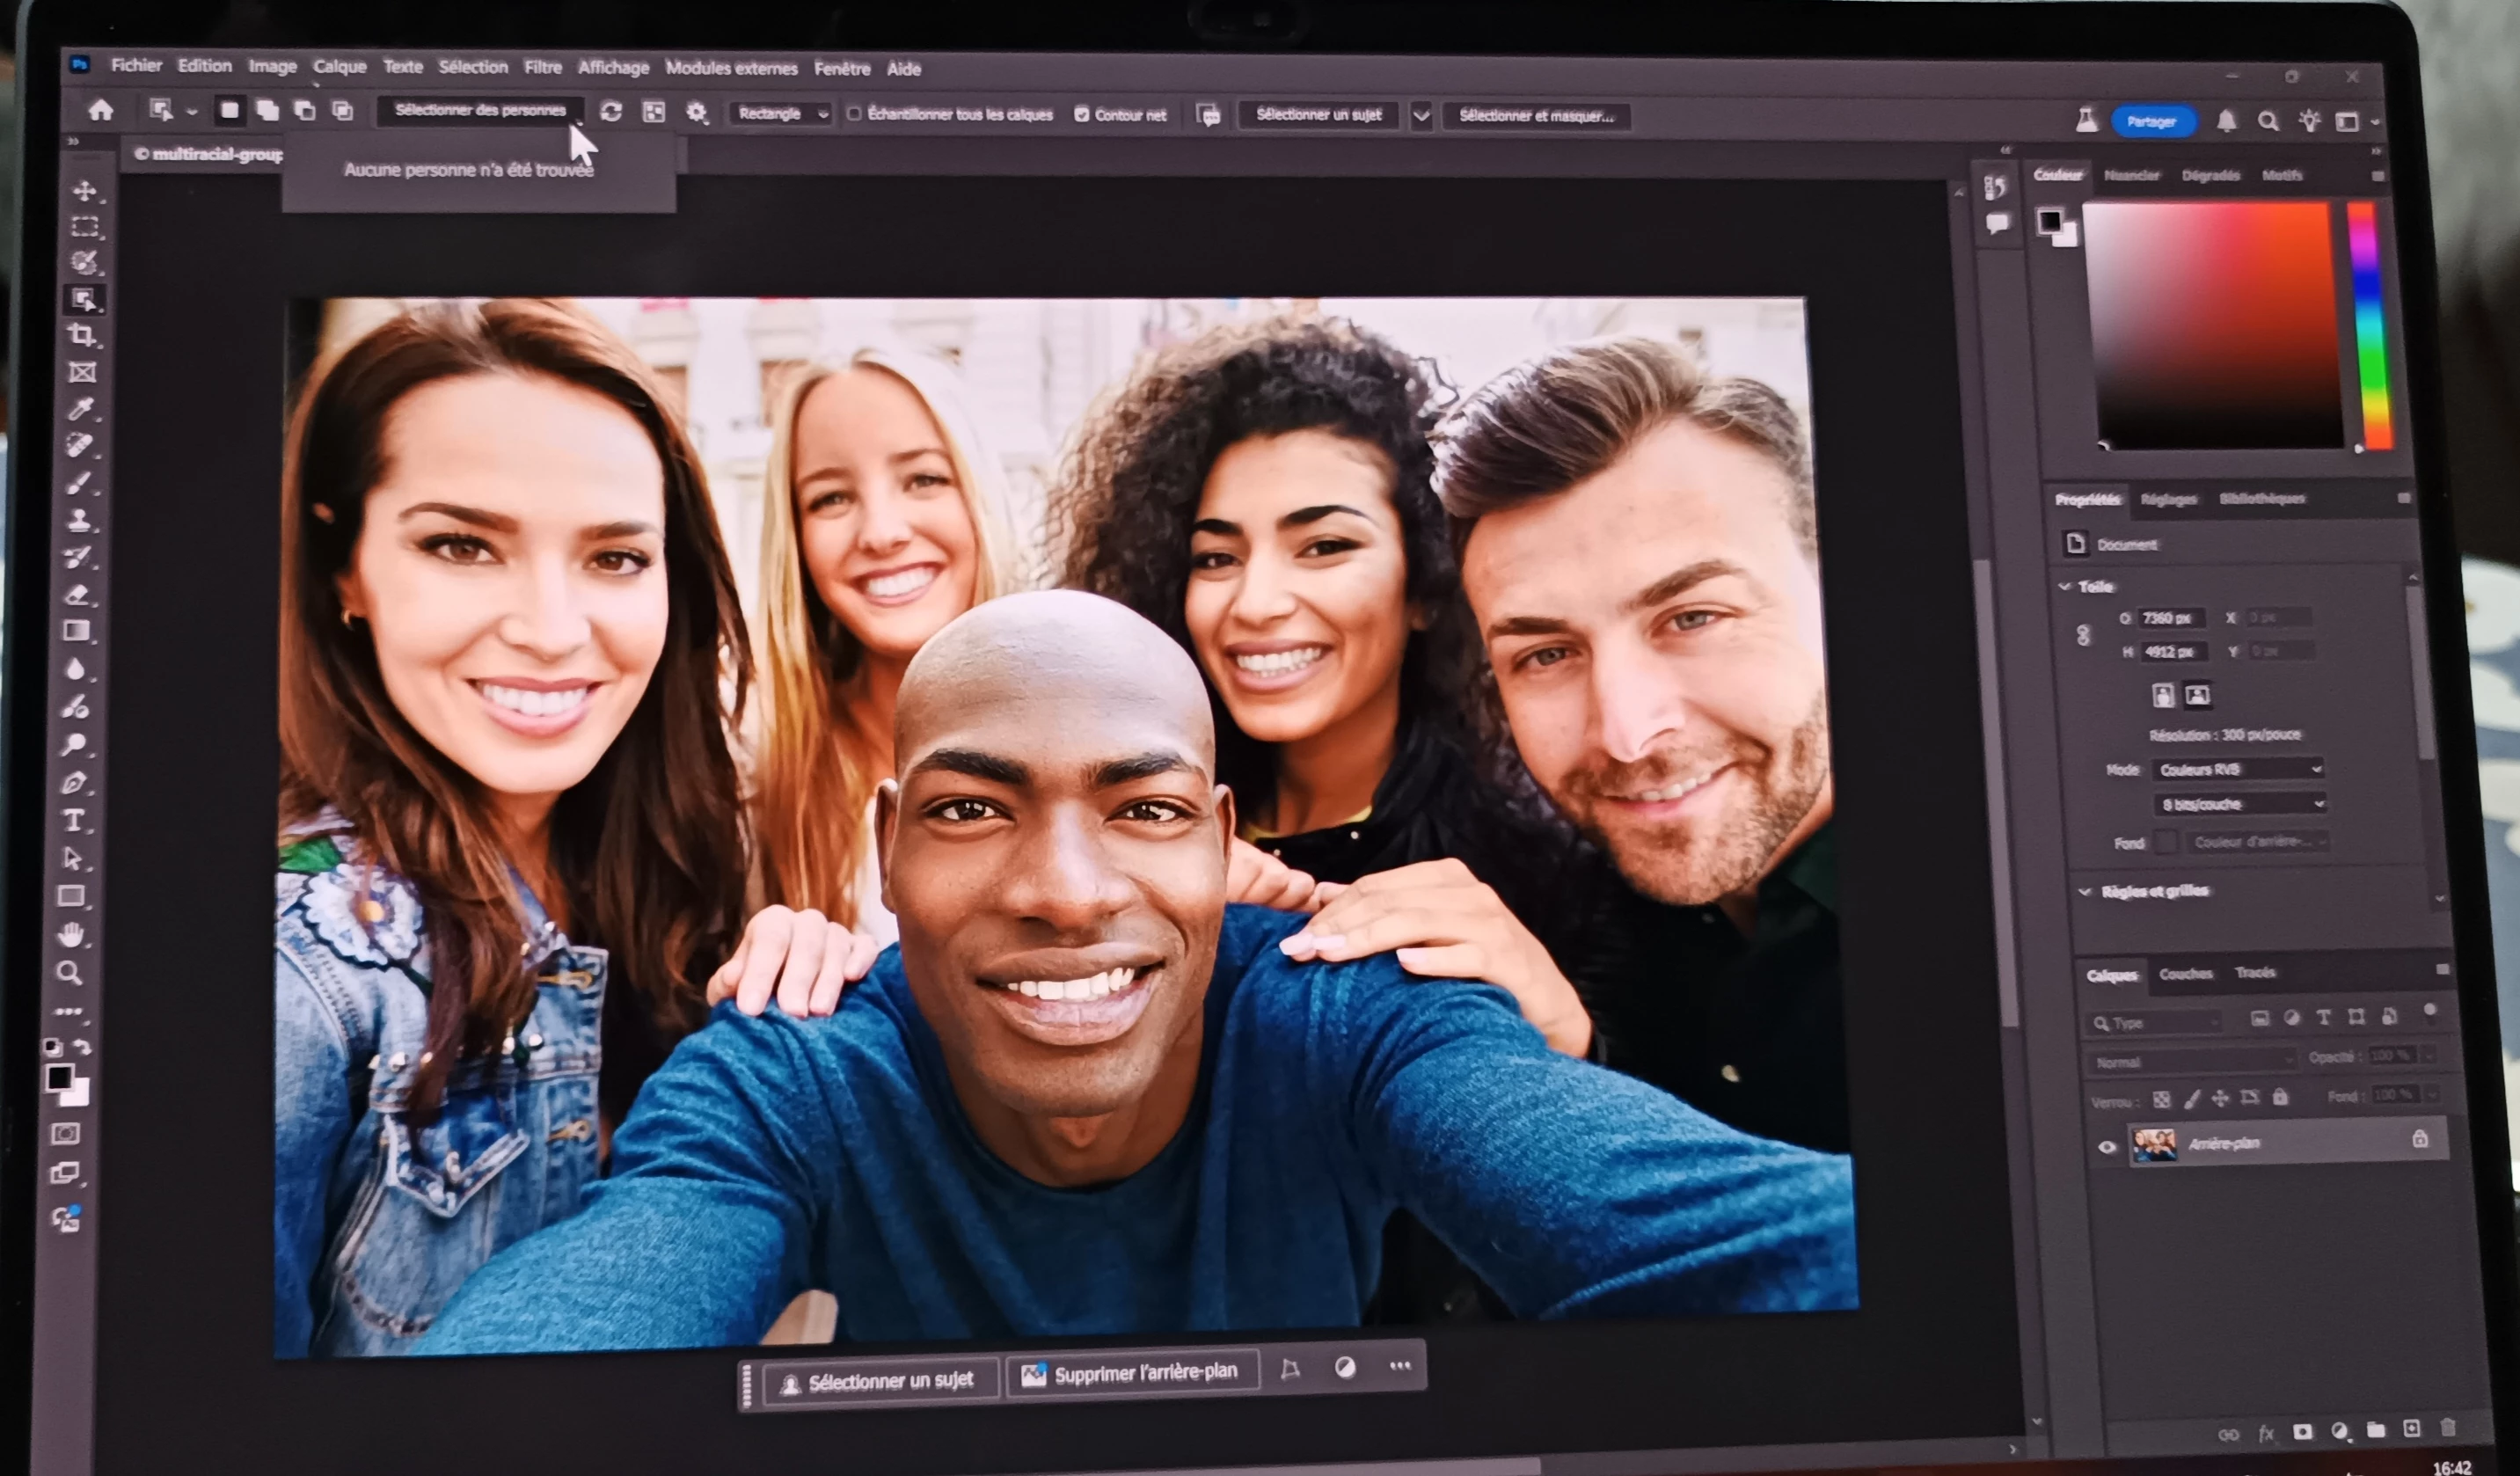
Task: Open the Rectangle mode dropdown
Action: [781, 114]
